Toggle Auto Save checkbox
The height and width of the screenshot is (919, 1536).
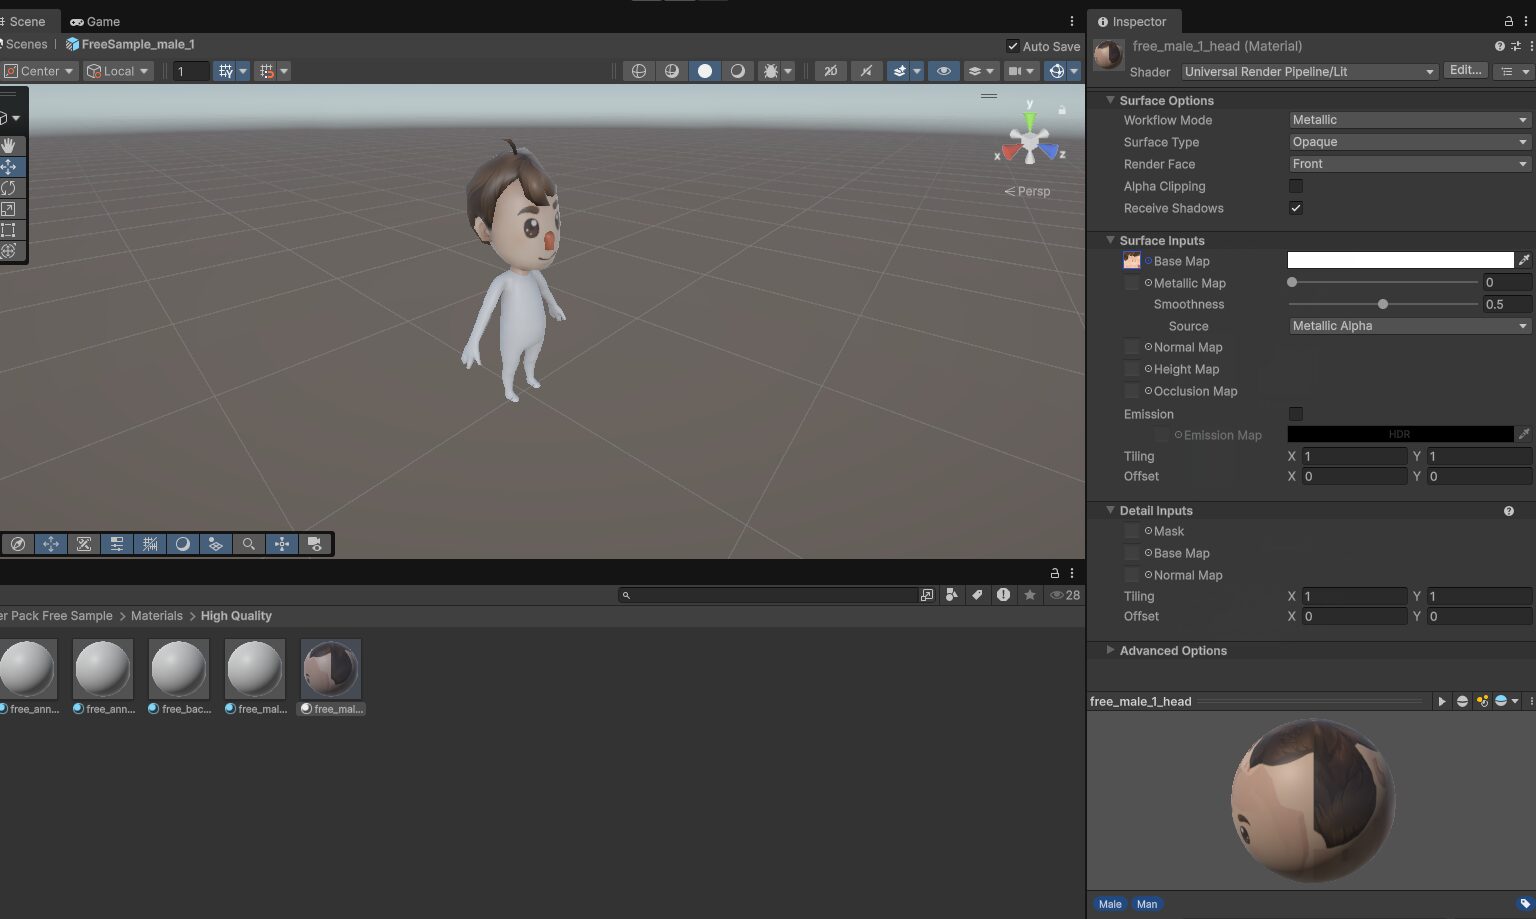click(1012, 46)
